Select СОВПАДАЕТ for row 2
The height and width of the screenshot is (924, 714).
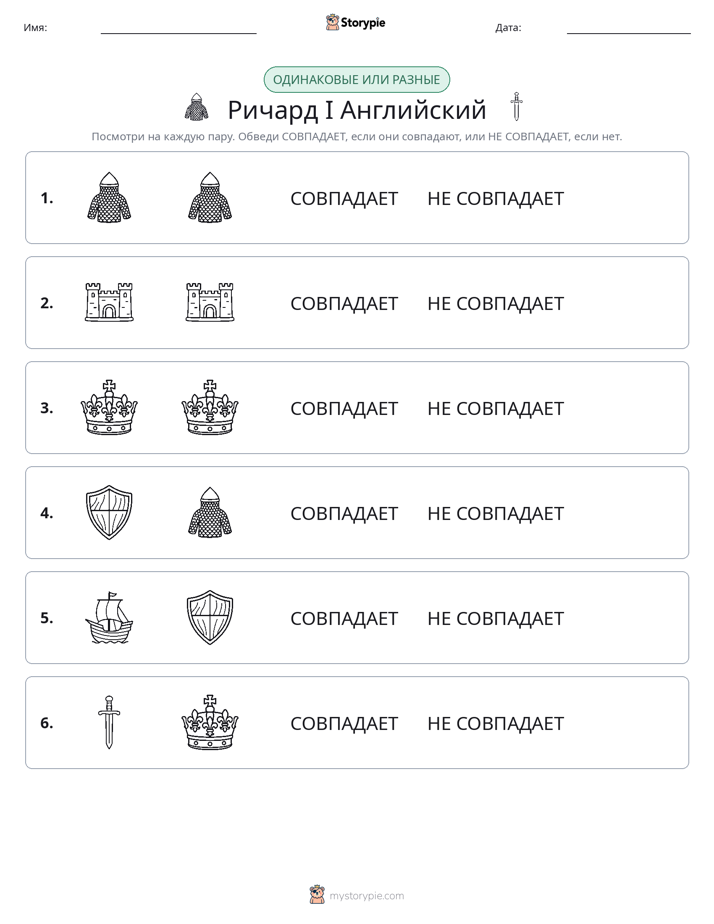344,303
